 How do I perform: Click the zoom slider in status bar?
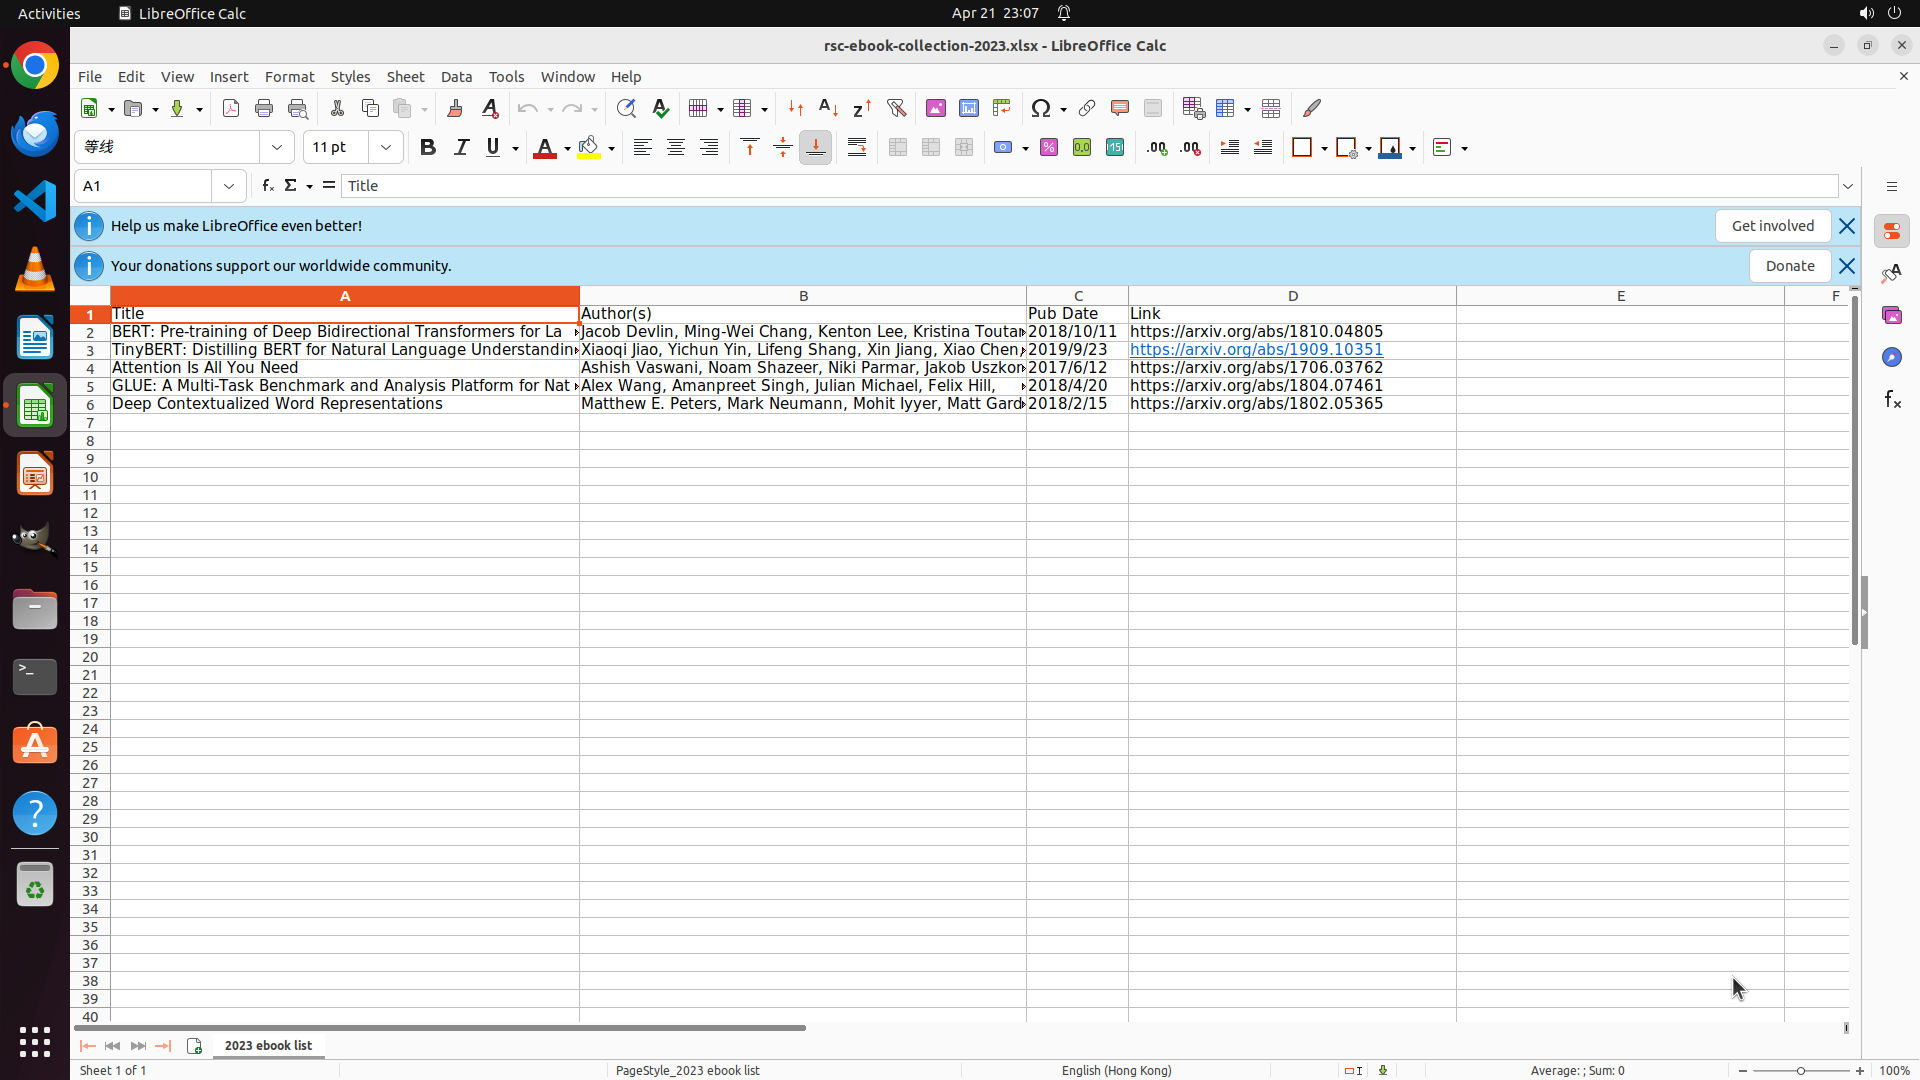point(1800,1070)
